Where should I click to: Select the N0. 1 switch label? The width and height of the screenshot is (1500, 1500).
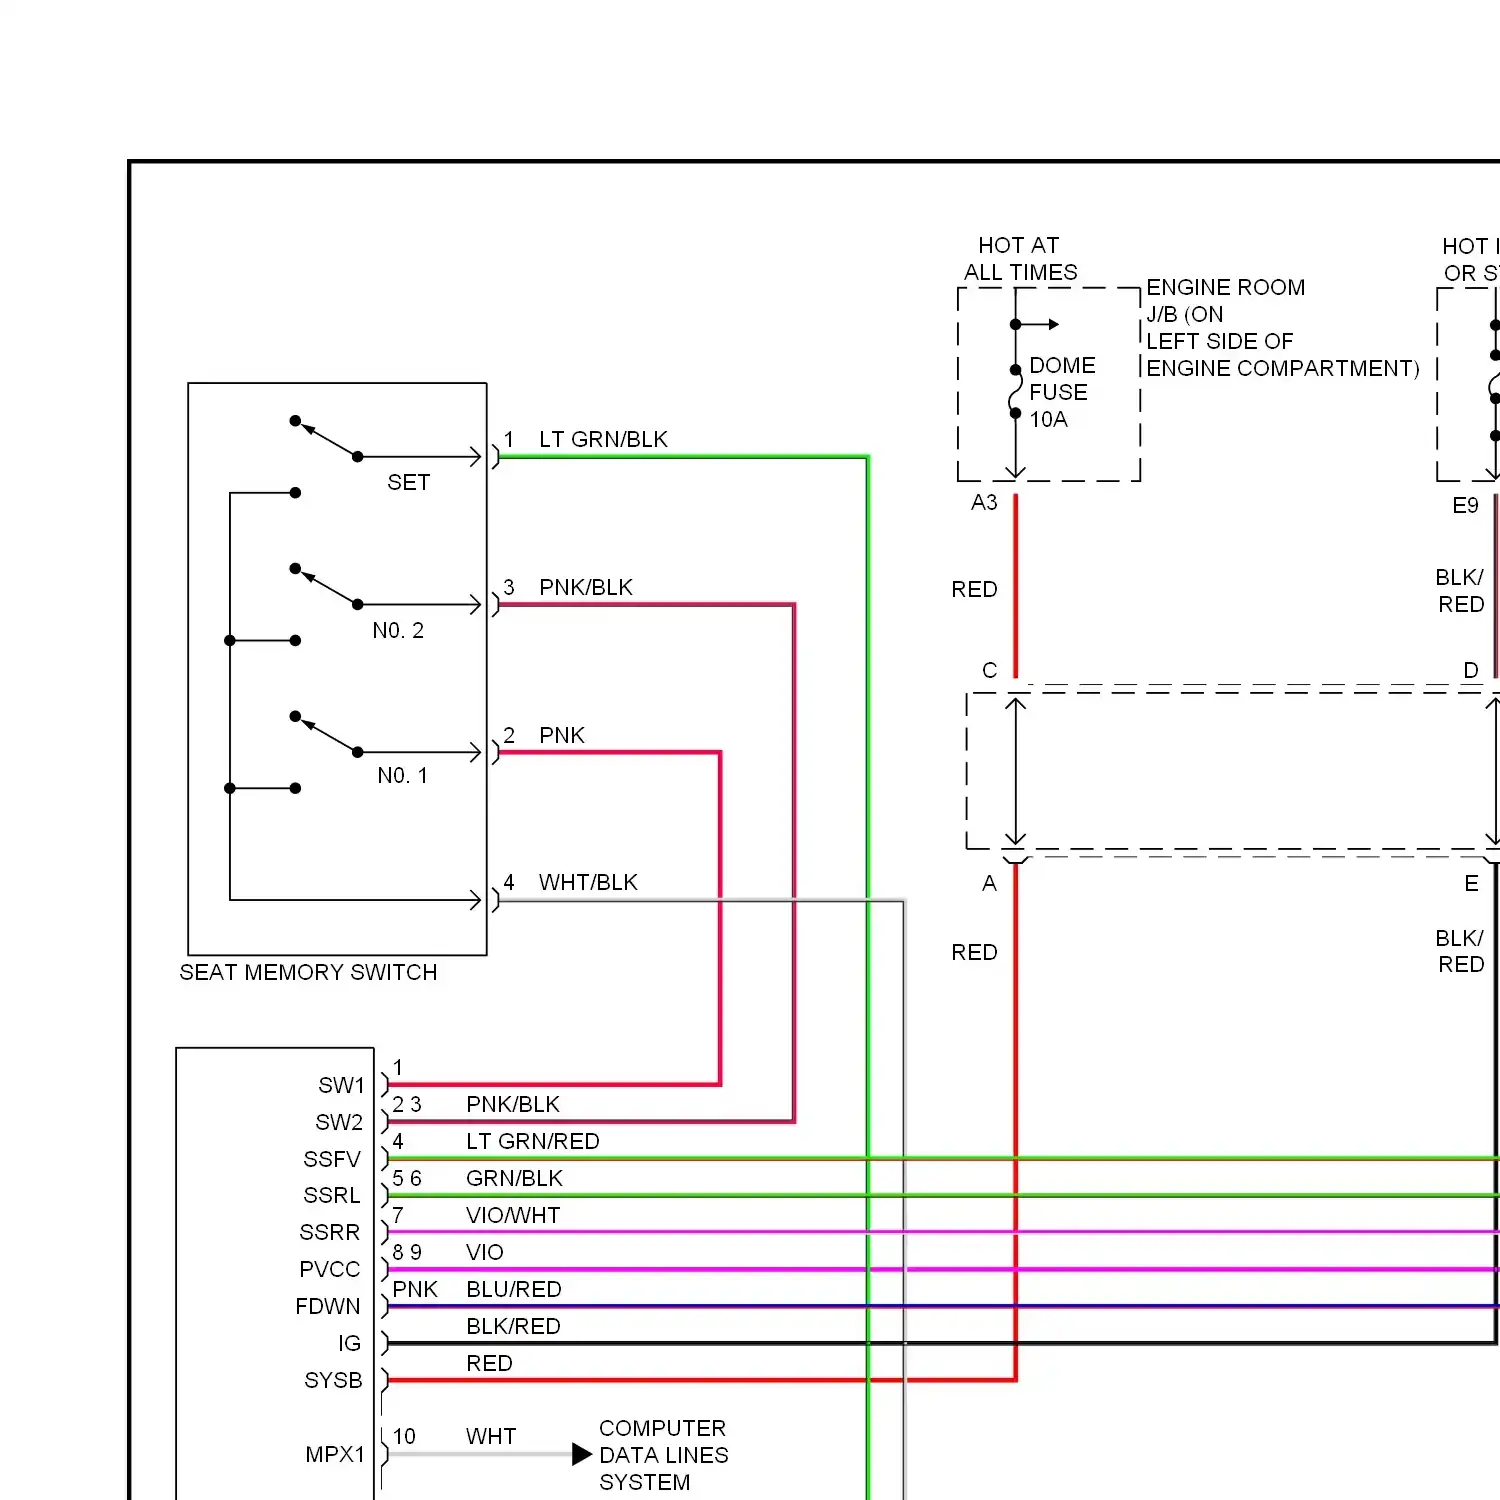pyautogui.click(x=402, y=775)
